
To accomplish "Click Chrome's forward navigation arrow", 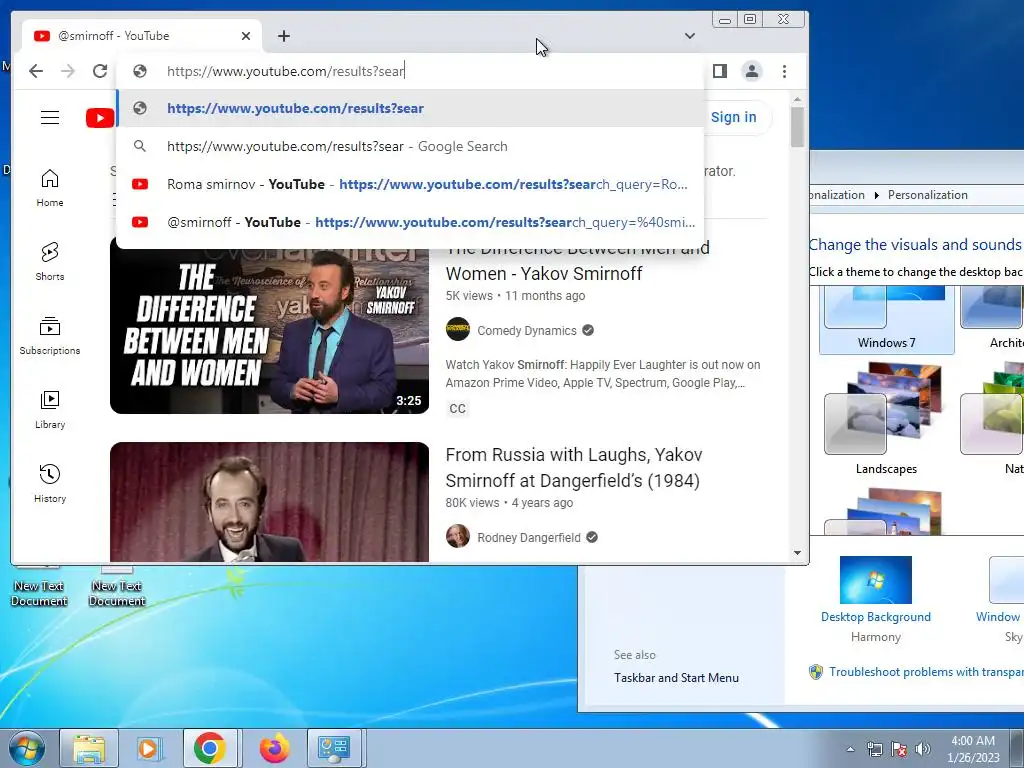I will click(x=68, y=71).
